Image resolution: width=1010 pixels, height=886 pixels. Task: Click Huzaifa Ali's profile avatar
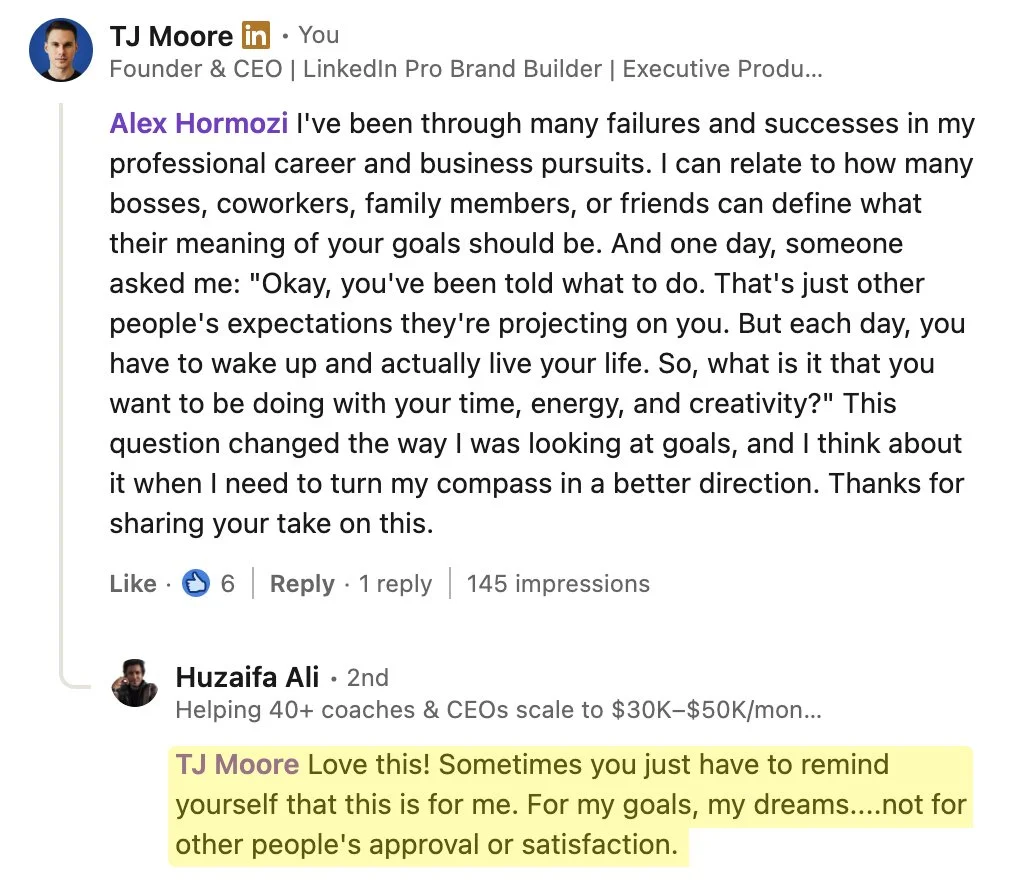click(135, 683)
